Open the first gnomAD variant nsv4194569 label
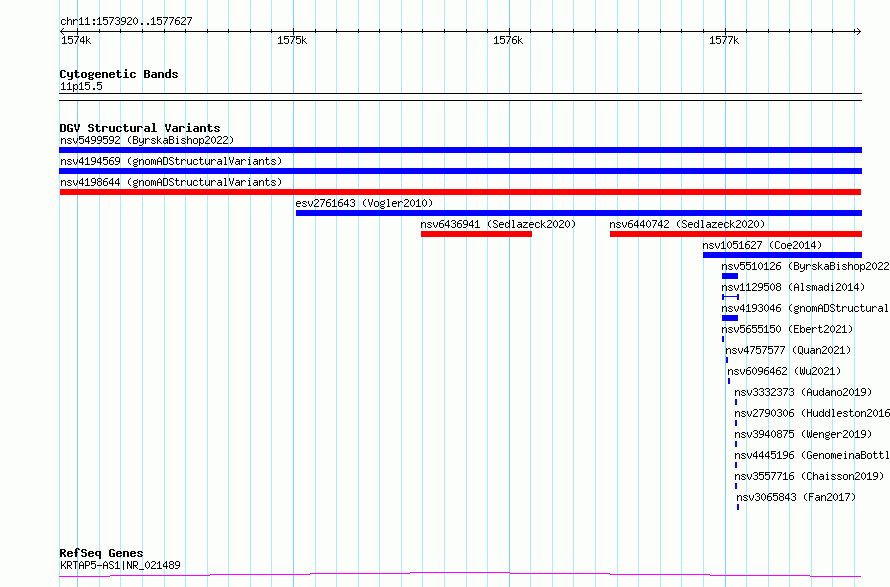This screenshot has width=890, height=587. [x=171, y=161]
